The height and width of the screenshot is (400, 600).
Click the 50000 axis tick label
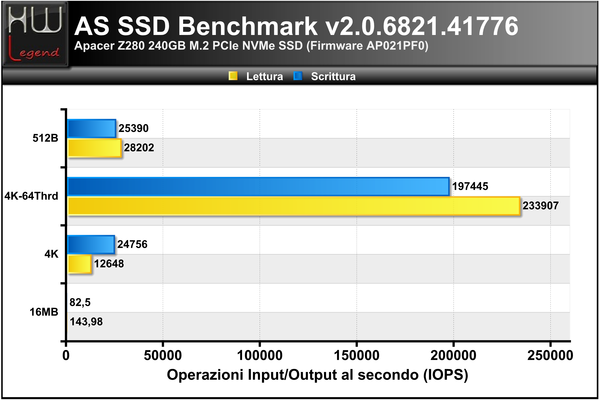click(x=163, y=356)
